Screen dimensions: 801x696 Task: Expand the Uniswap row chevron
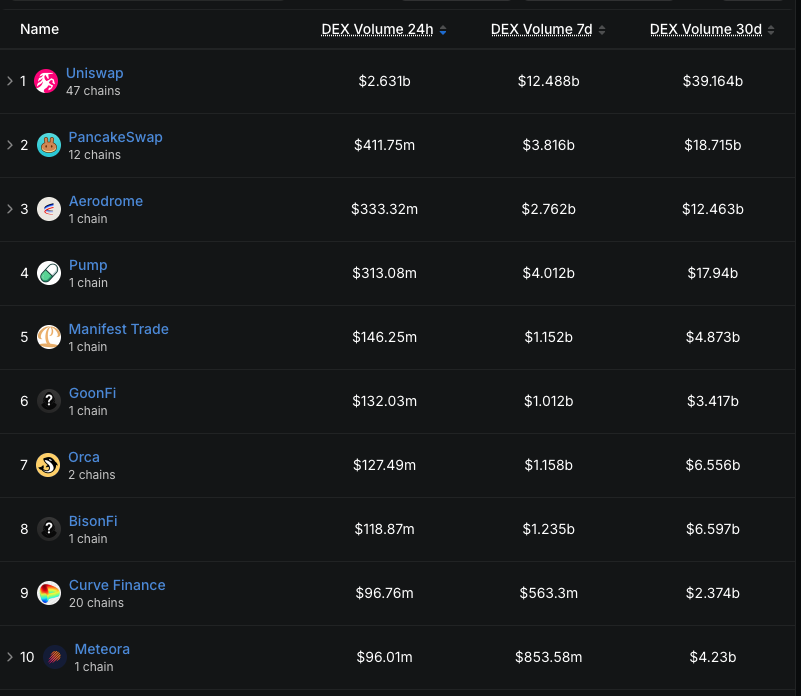tap(10, 81)
